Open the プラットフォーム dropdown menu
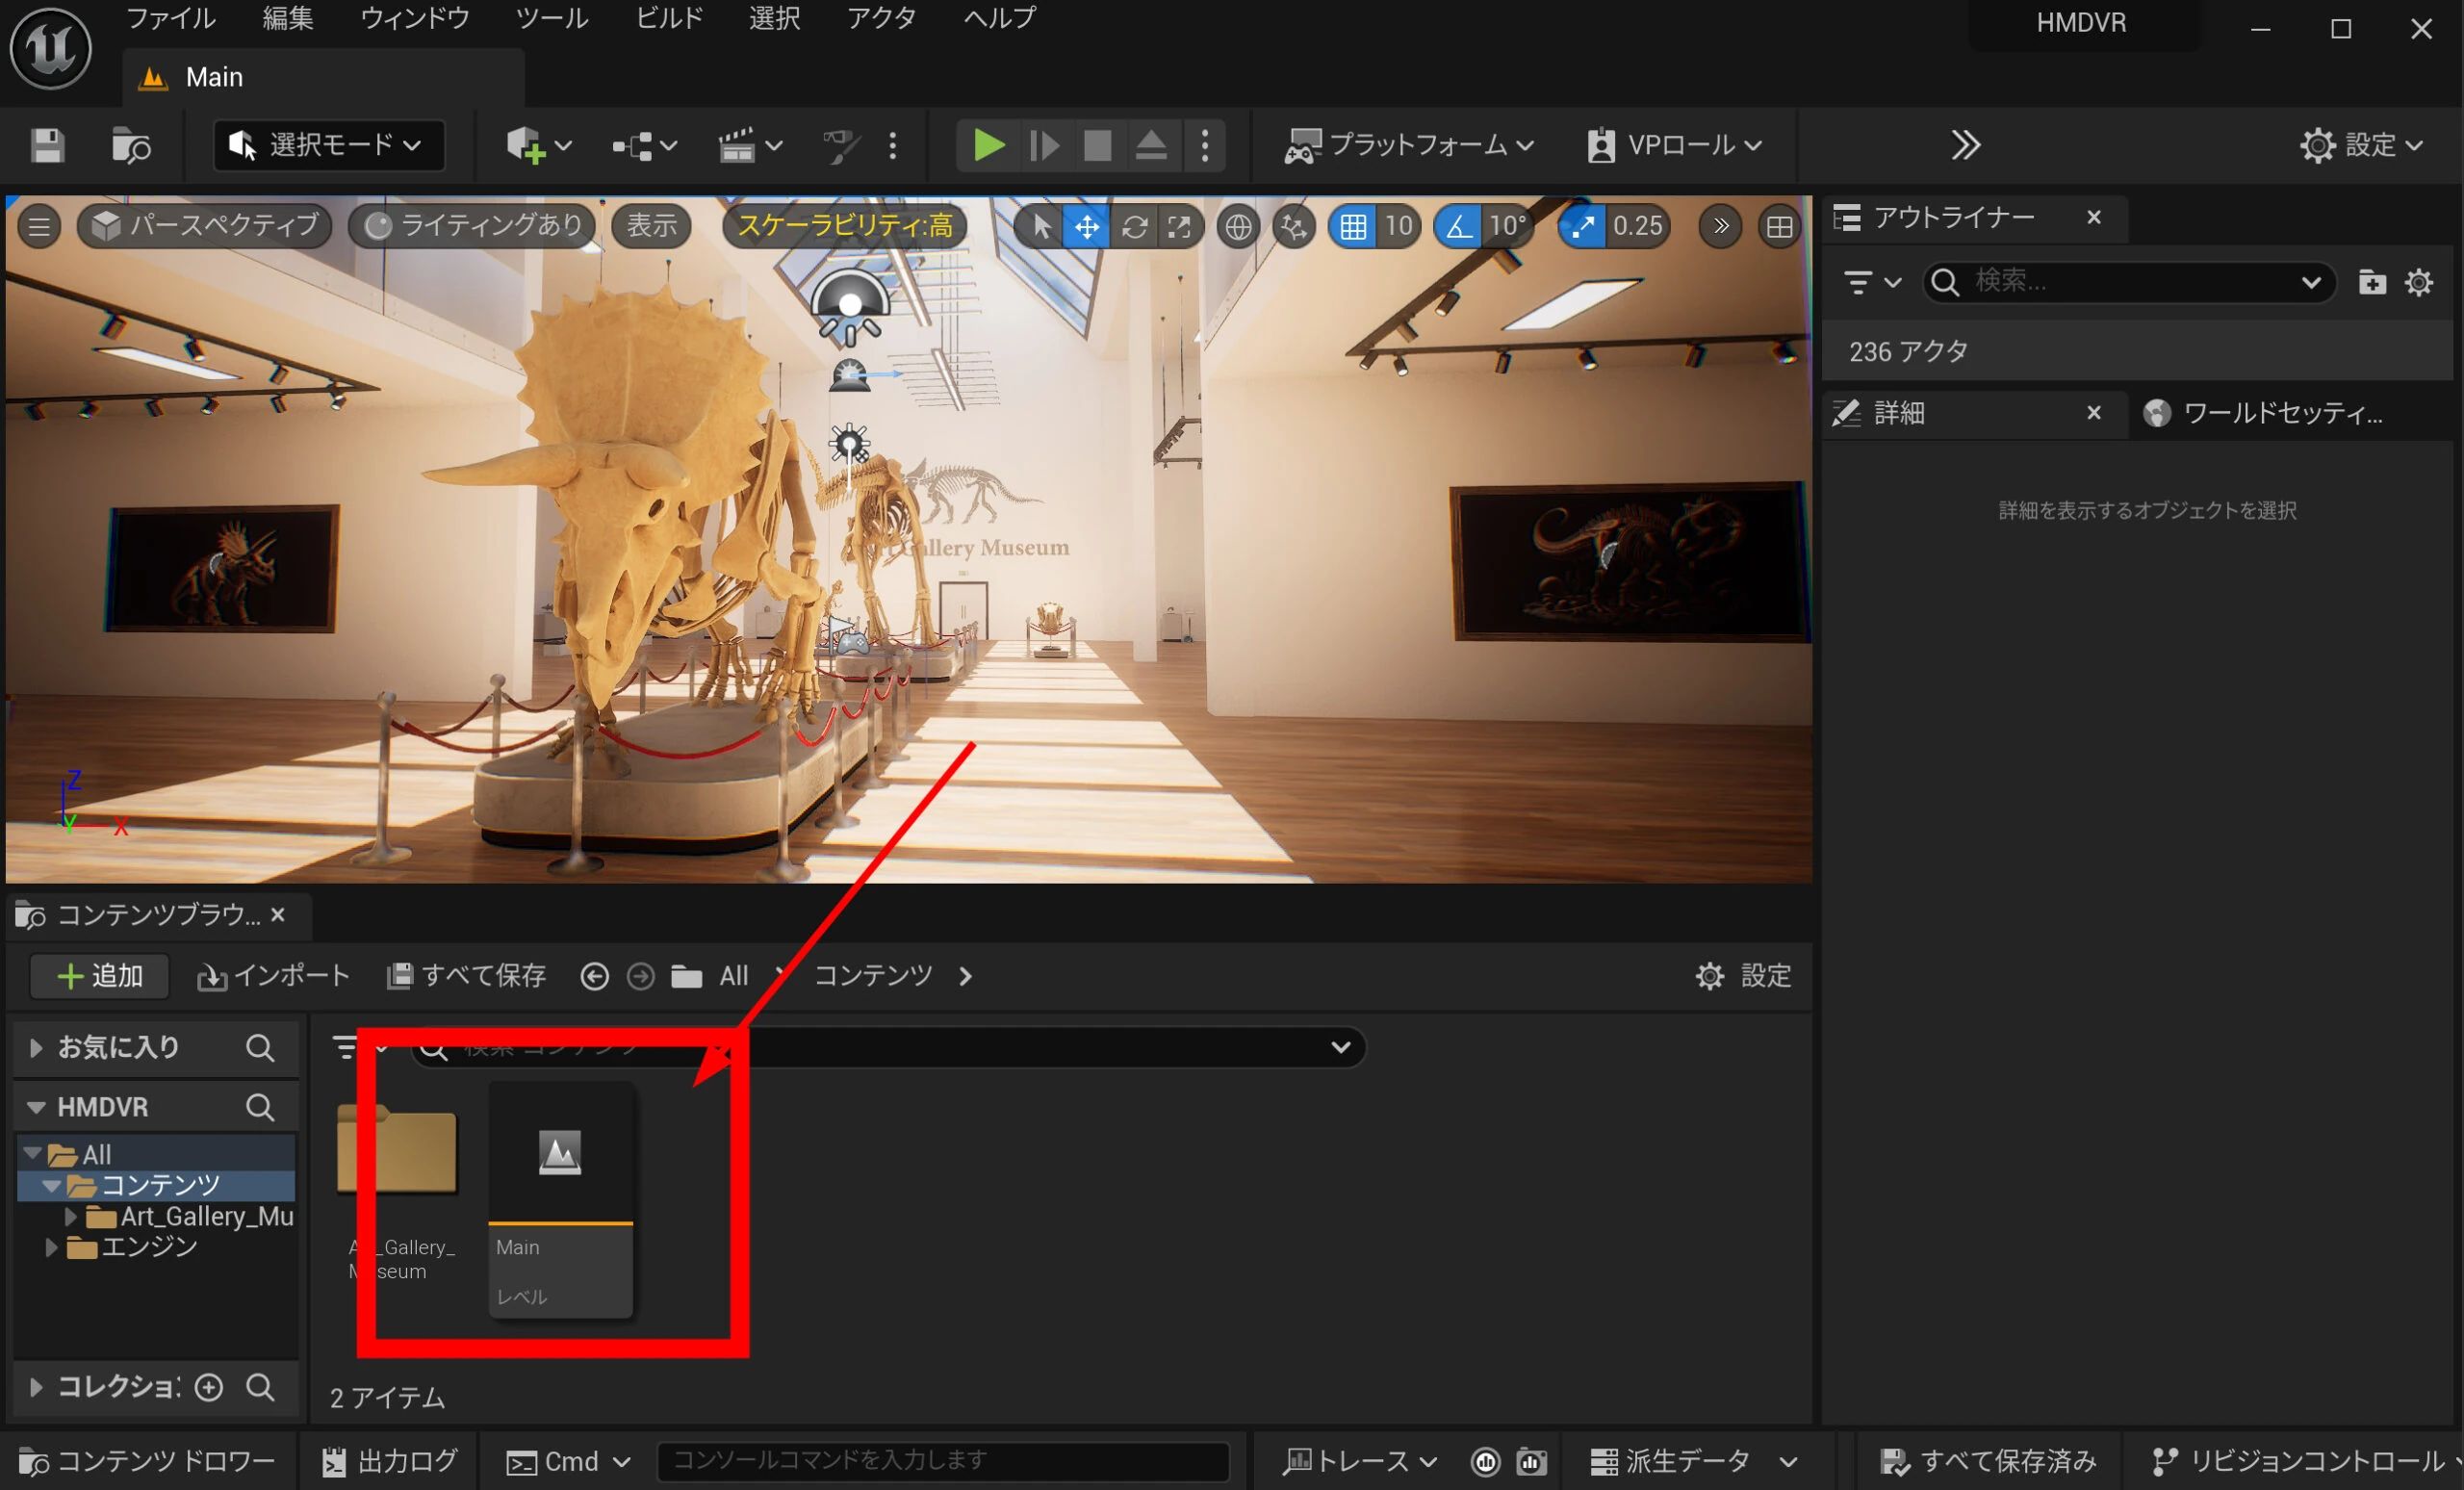Screen dimensions: 2464x1490 tap(1410, 146)
